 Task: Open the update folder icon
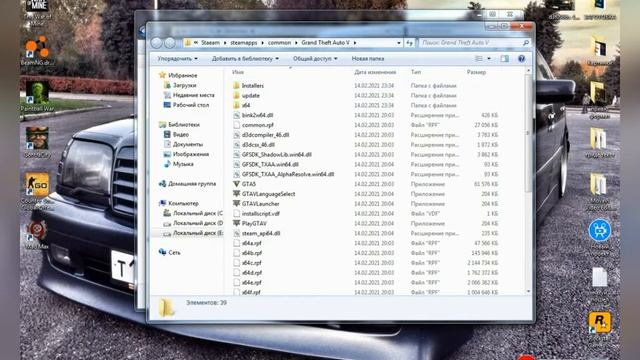[236, 96]
